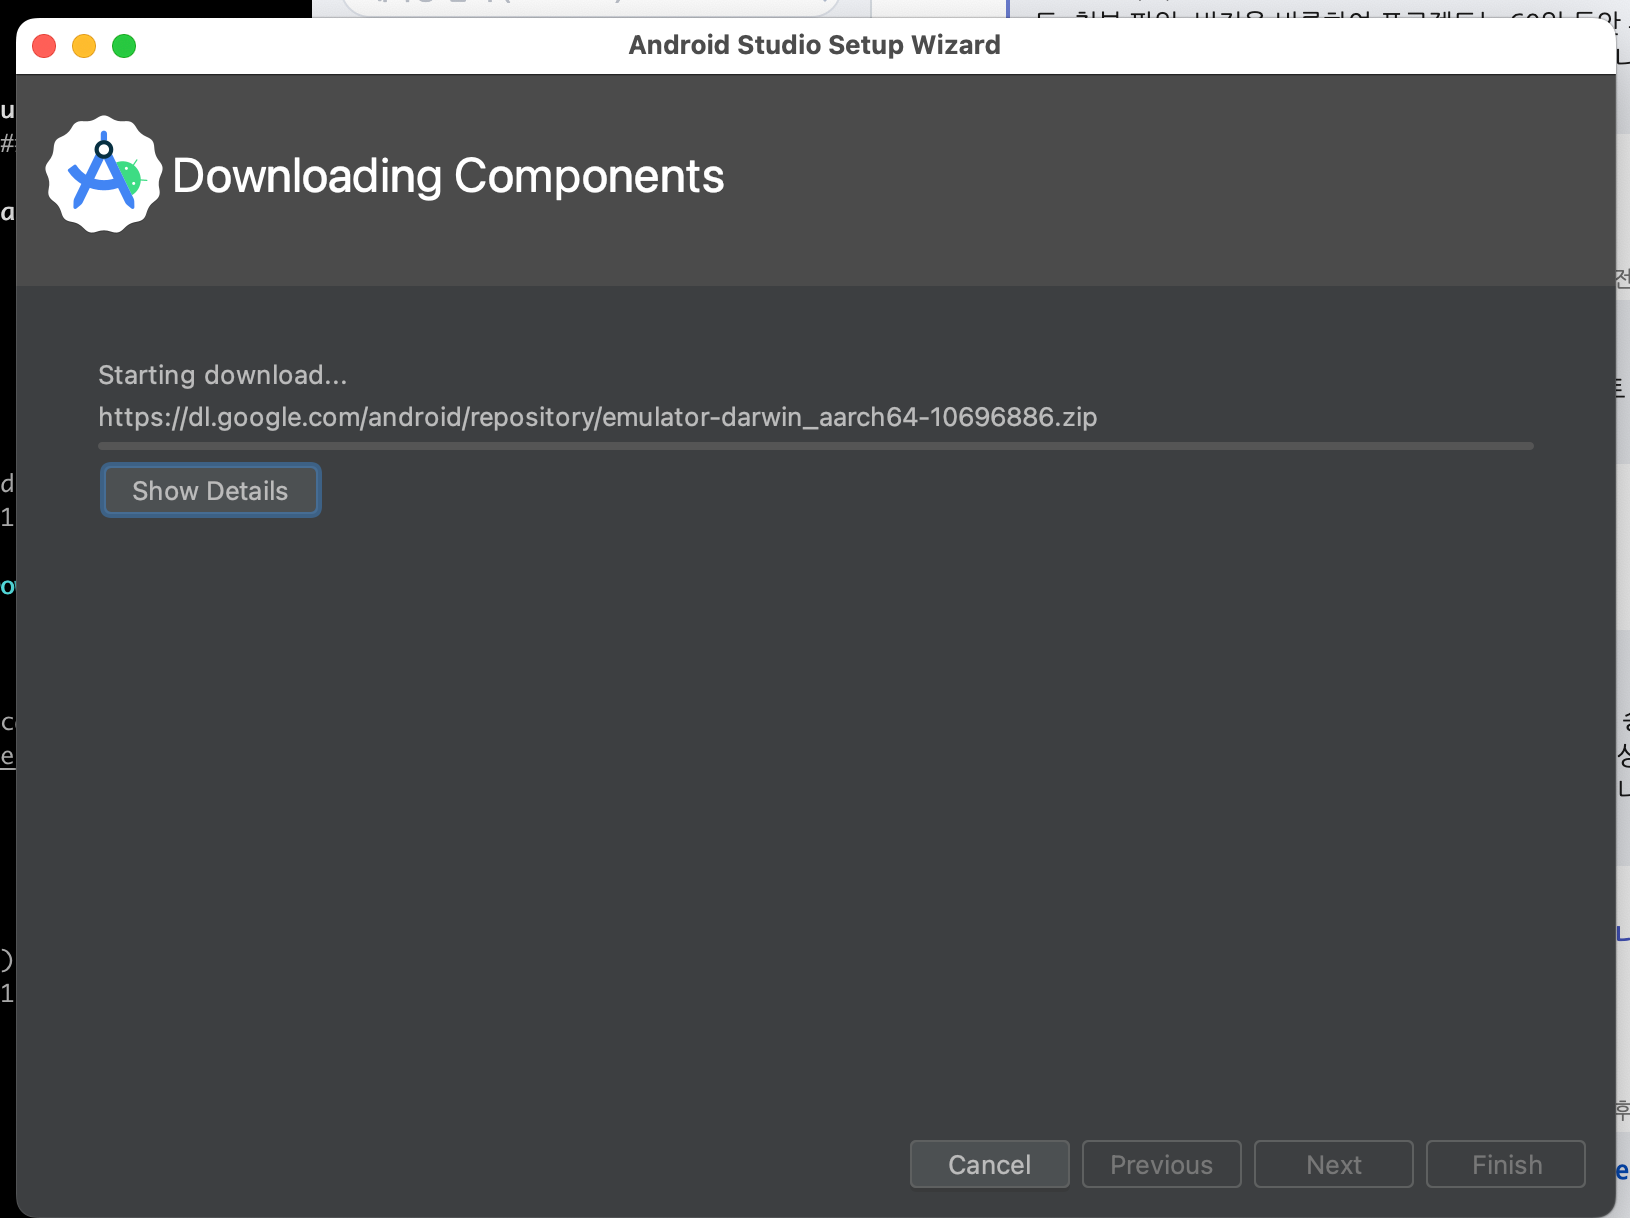The height and width of the screenshot is (1218, 1630).
Task: Click the empty area below Show Details
Action: coord(800,800)
